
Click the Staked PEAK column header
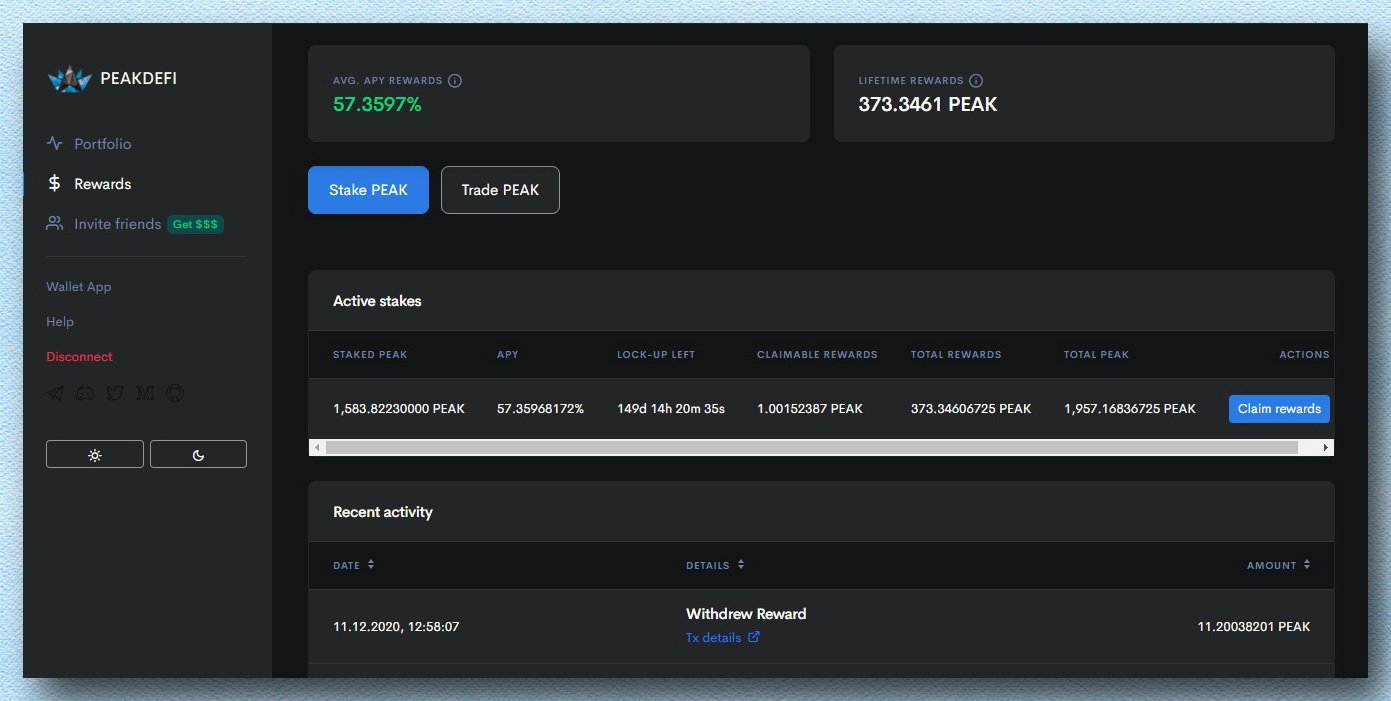coord(370,355)
